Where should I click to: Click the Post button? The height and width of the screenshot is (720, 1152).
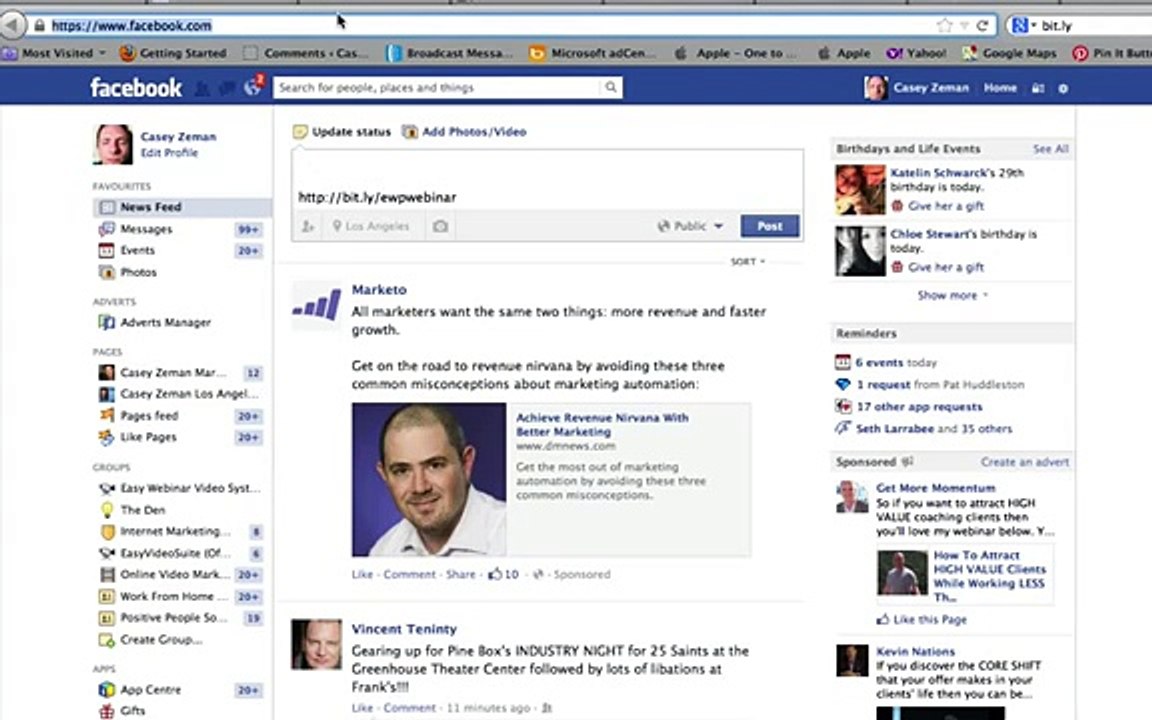pos(769,226)
